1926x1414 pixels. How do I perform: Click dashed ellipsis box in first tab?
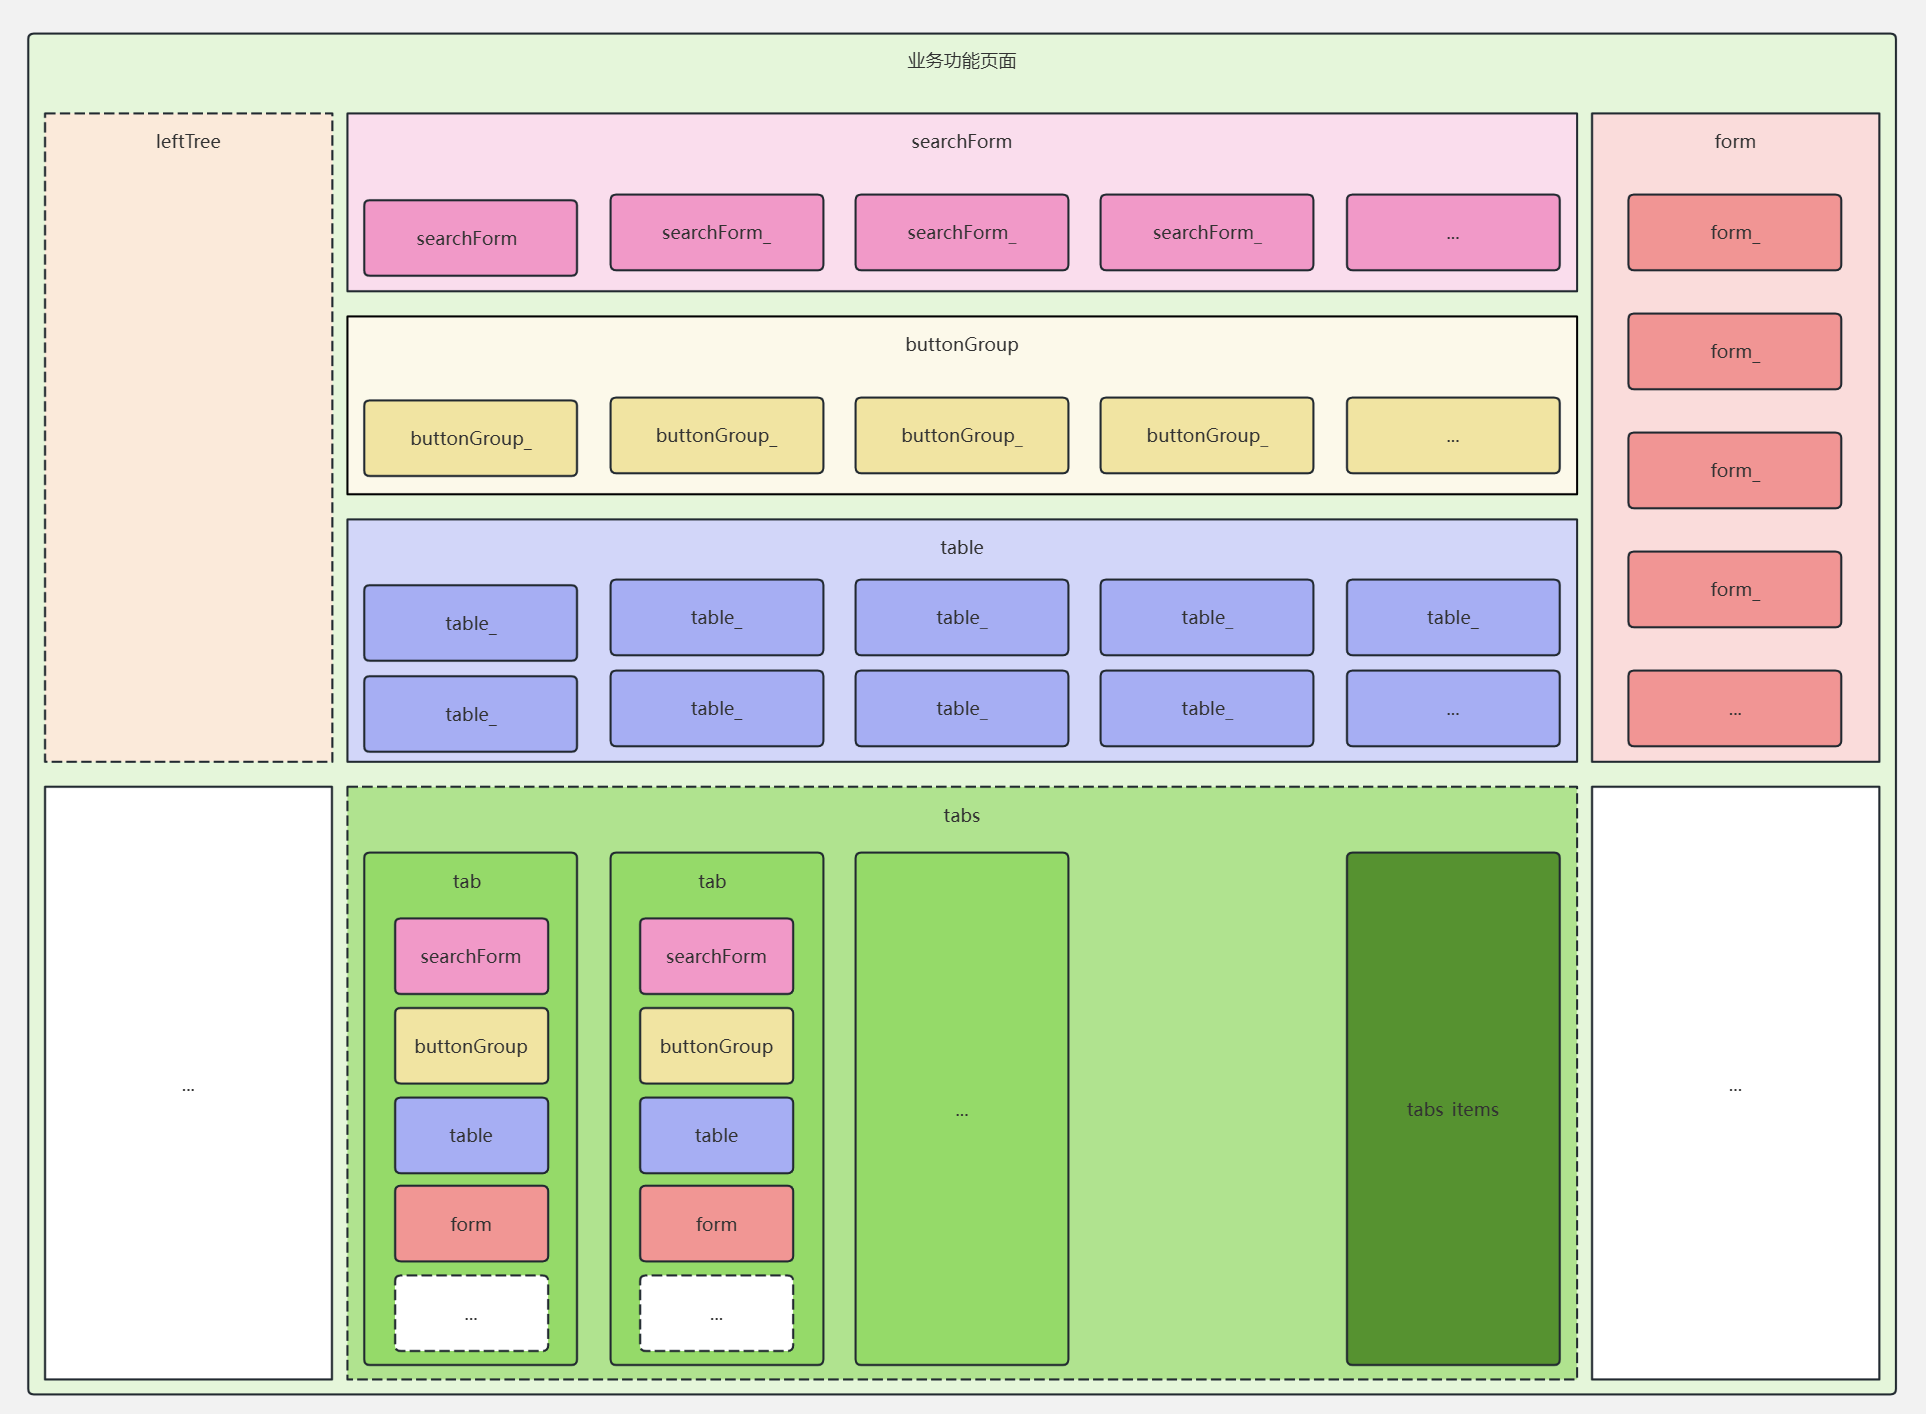pos(471,1313)
